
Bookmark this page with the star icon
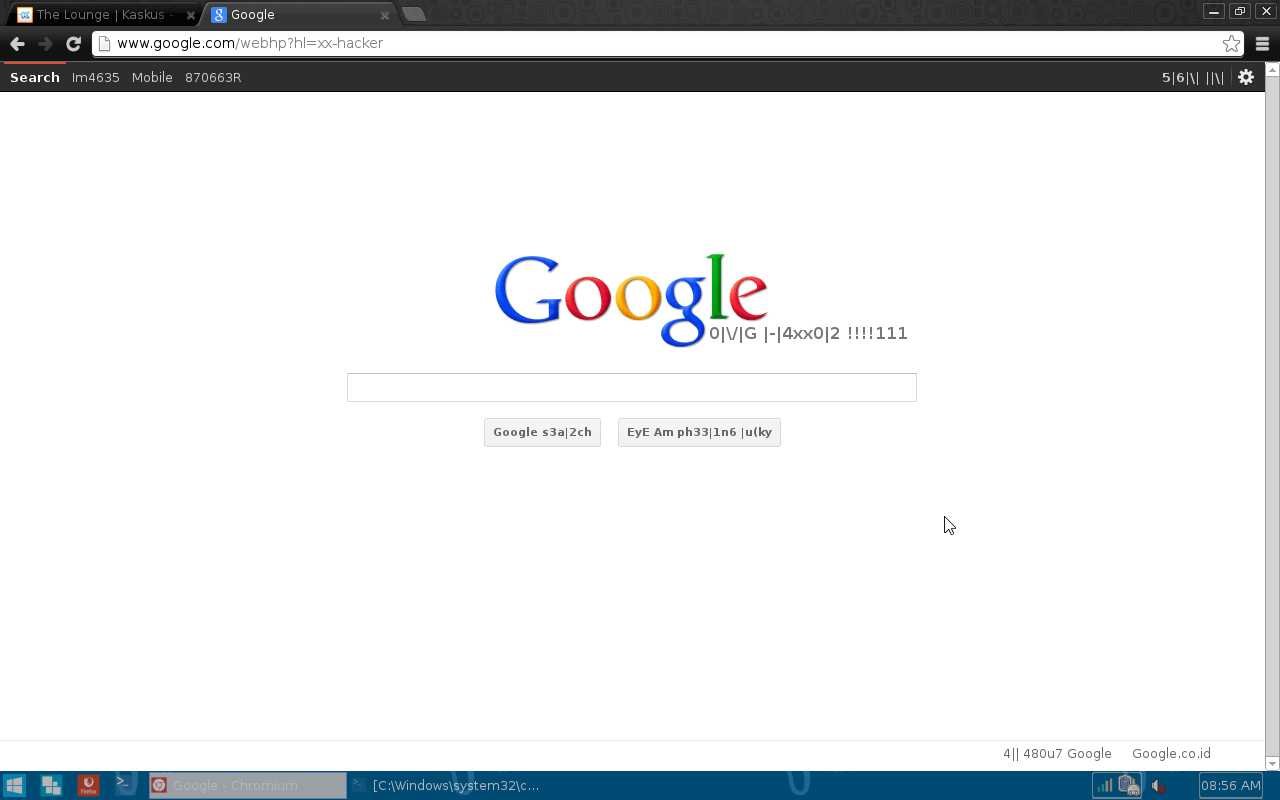(1231, 44)
